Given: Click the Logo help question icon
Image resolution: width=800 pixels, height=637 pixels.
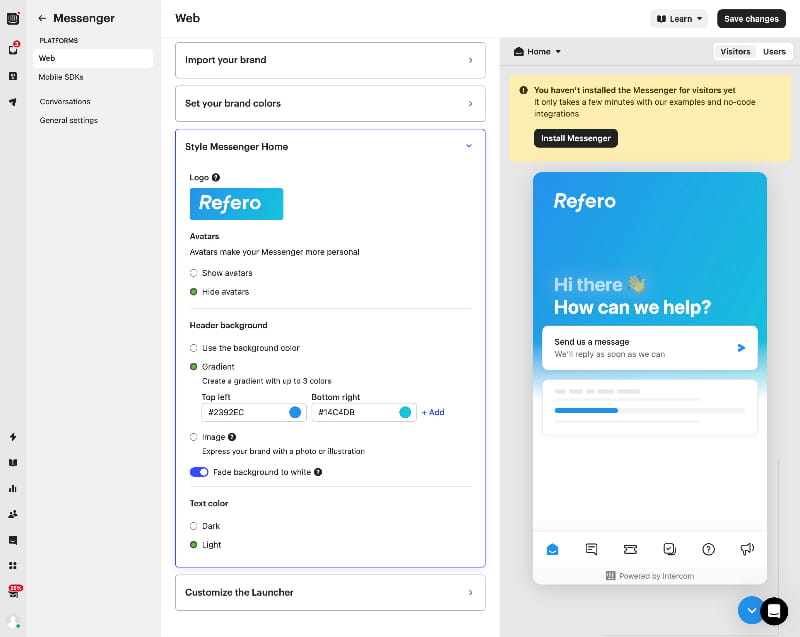Looking at the screenshot, I should point(216,177).
